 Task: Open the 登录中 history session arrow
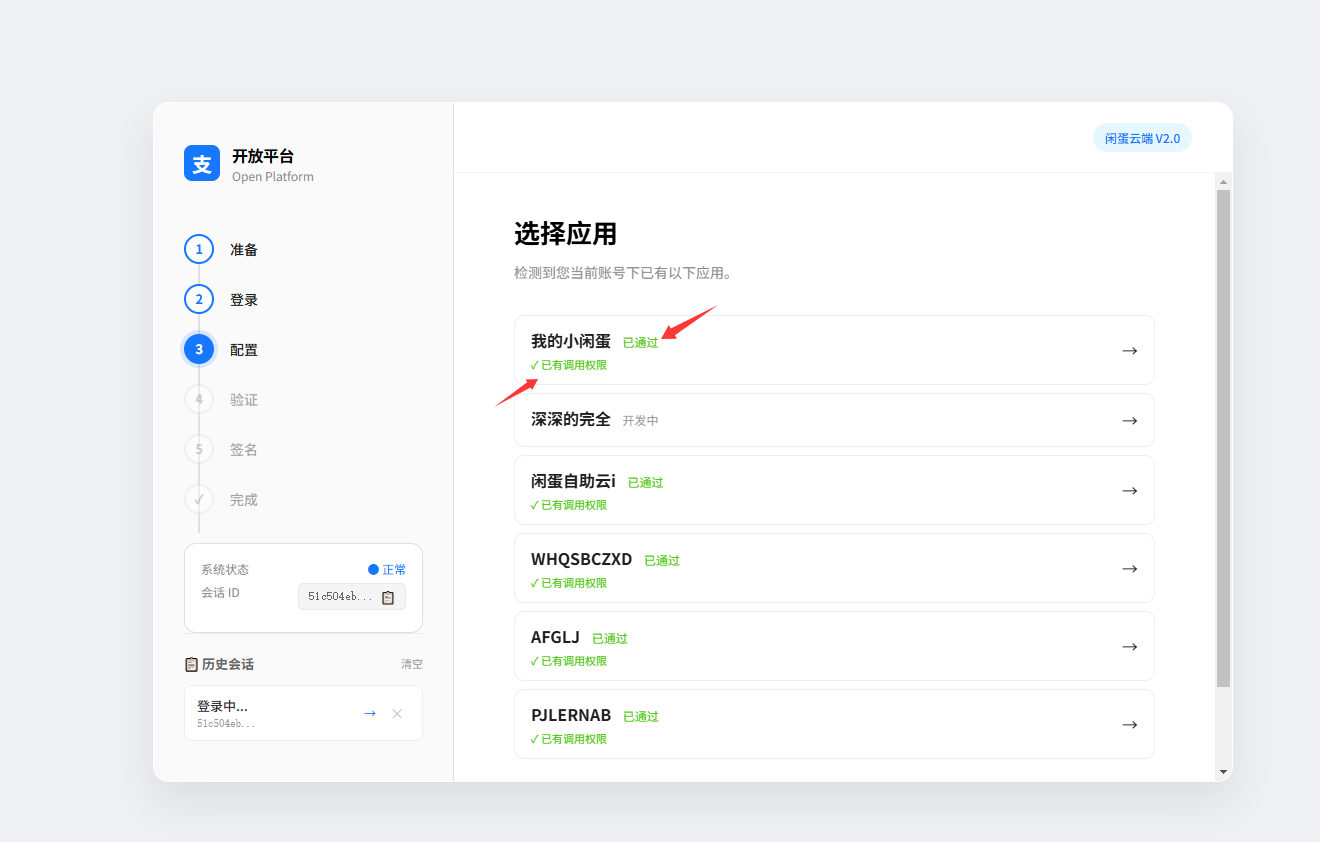(370, 713)
